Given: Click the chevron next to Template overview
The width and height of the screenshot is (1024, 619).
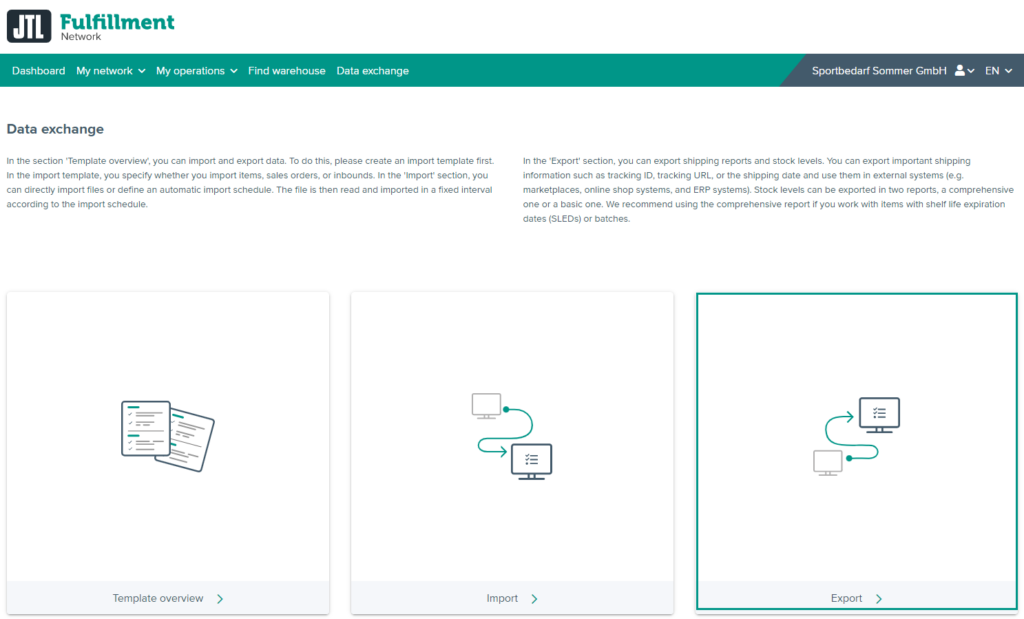Looking at the screenshot, I should coord(219,598).
